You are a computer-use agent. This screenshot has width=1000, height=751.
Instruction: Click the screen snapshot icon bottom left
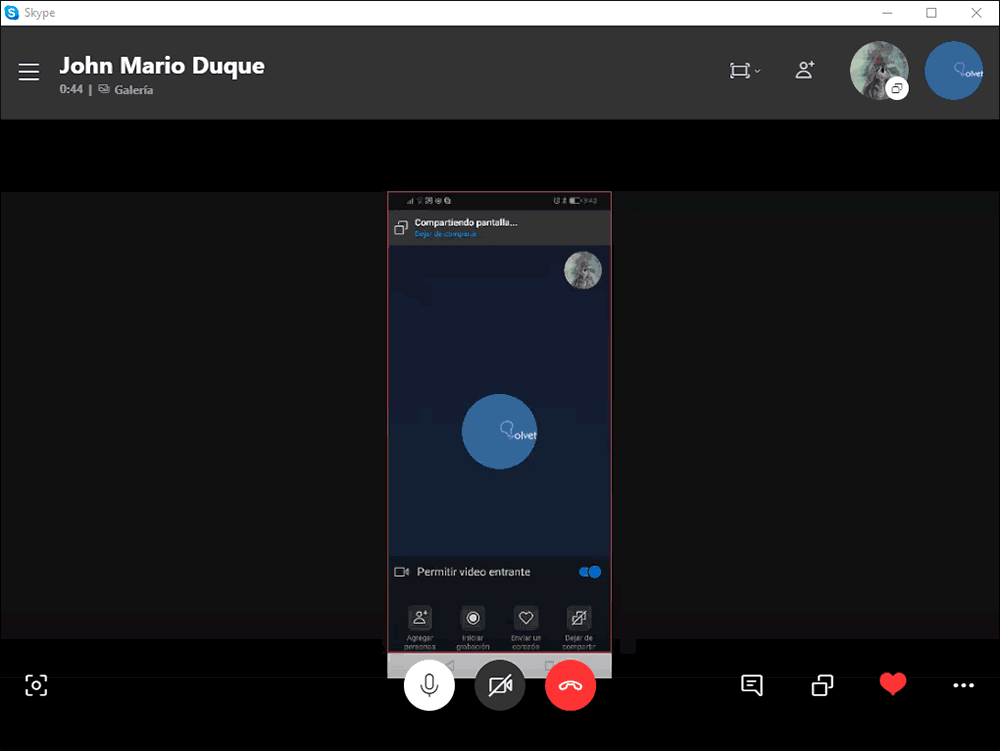click(36, 685)
